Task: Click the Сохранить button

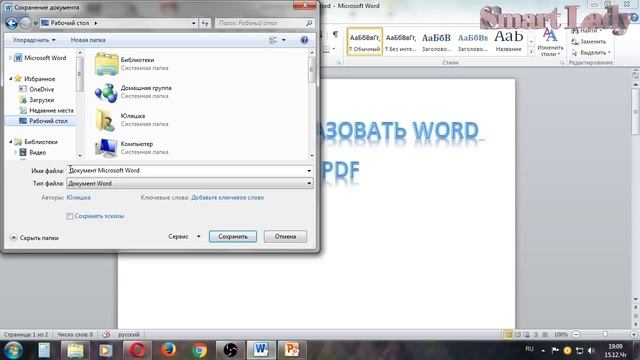Action: coord(233,236)
